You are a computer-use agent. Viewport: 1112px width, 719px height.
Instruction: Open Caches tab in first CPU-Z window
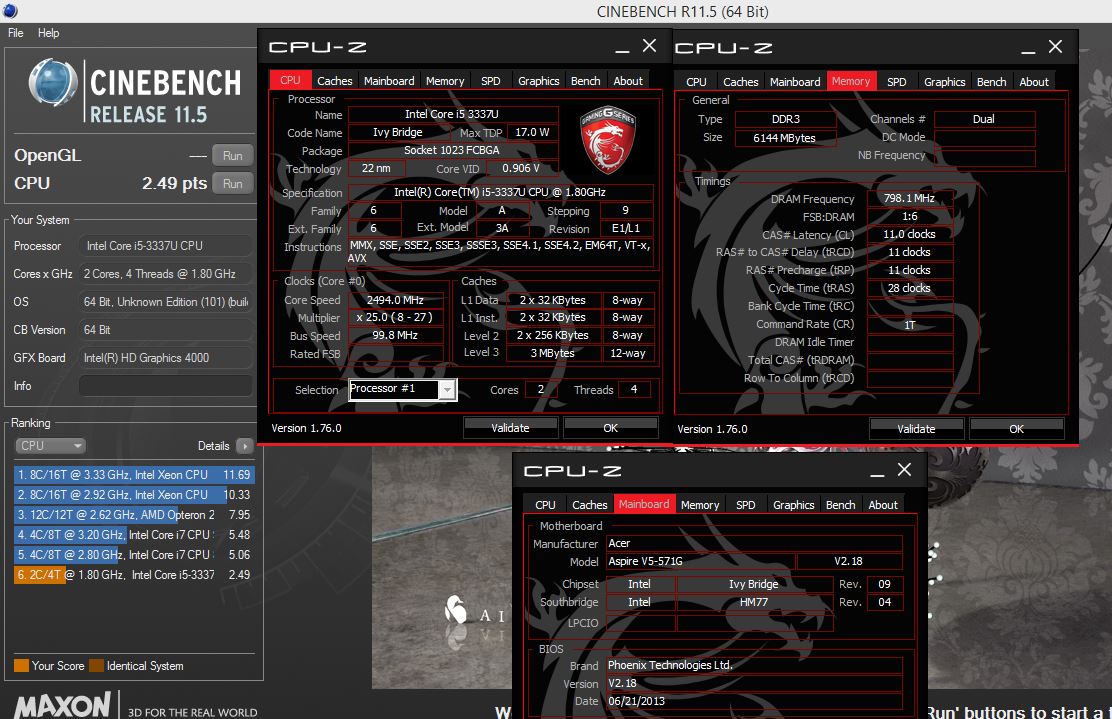335,81
